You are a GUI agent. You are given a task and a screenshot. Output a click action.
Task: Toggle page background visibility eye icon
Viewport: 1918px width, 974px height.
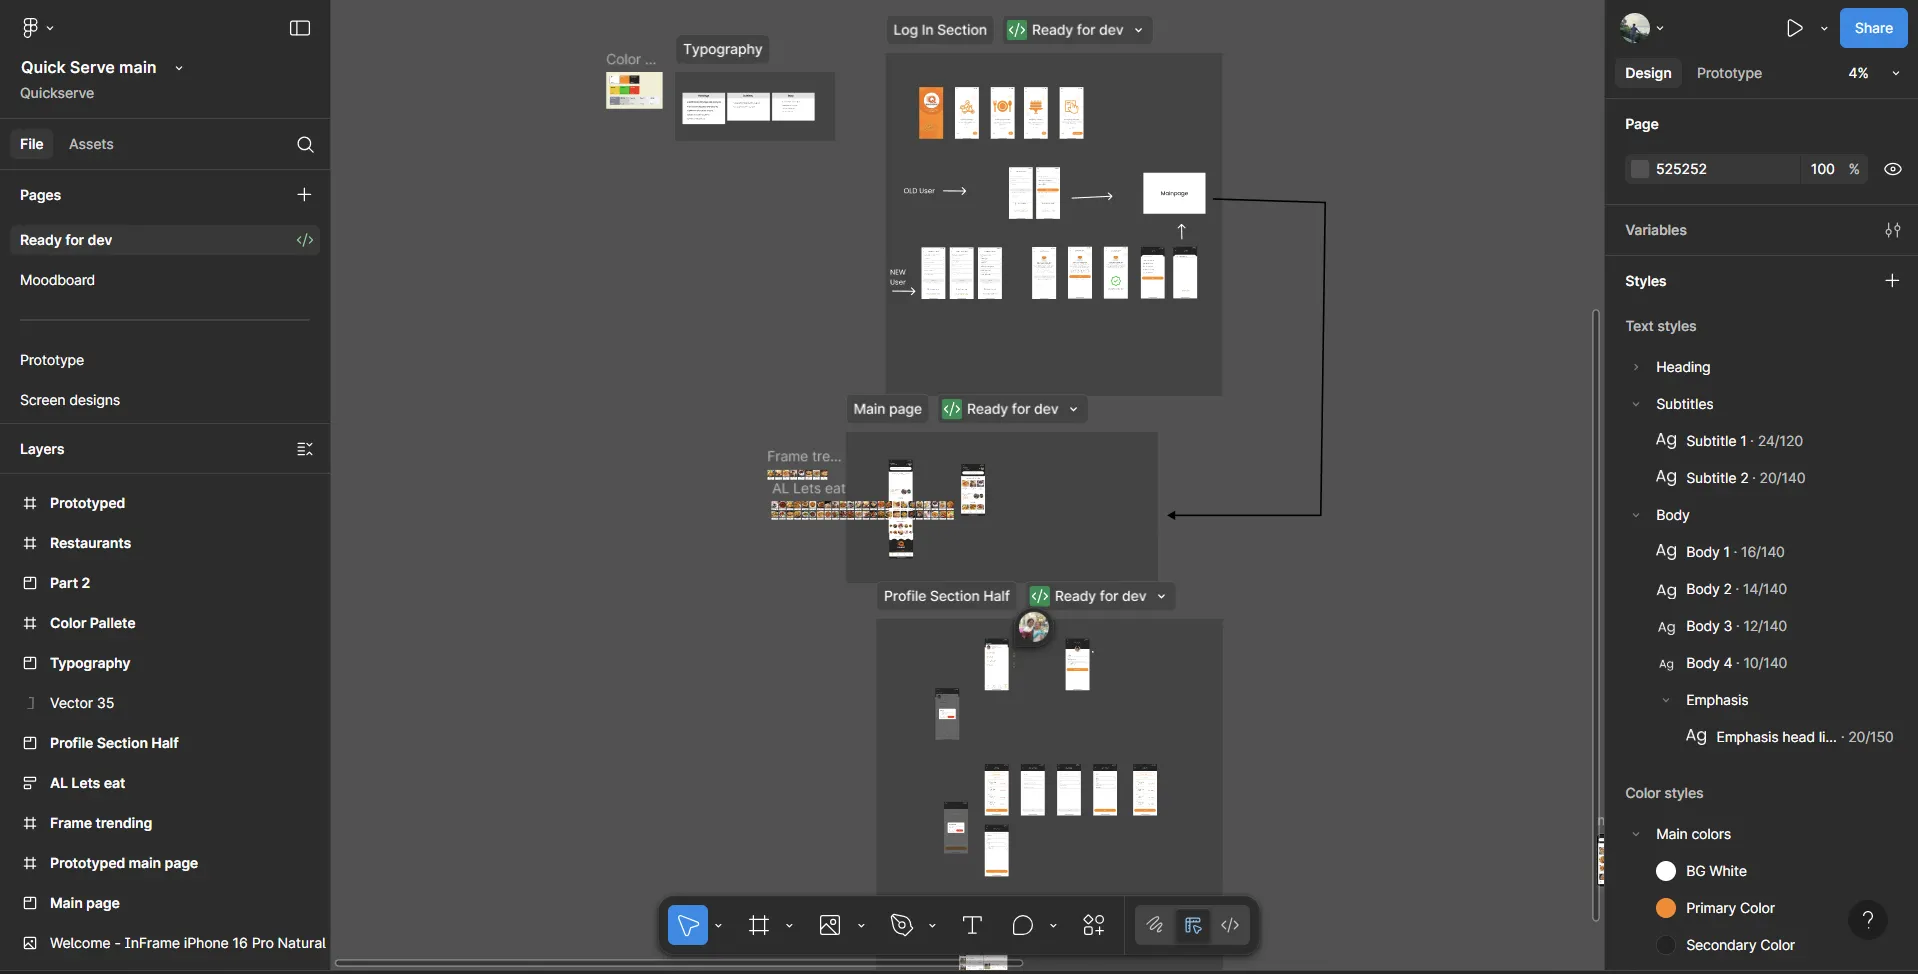(1893, 169)
